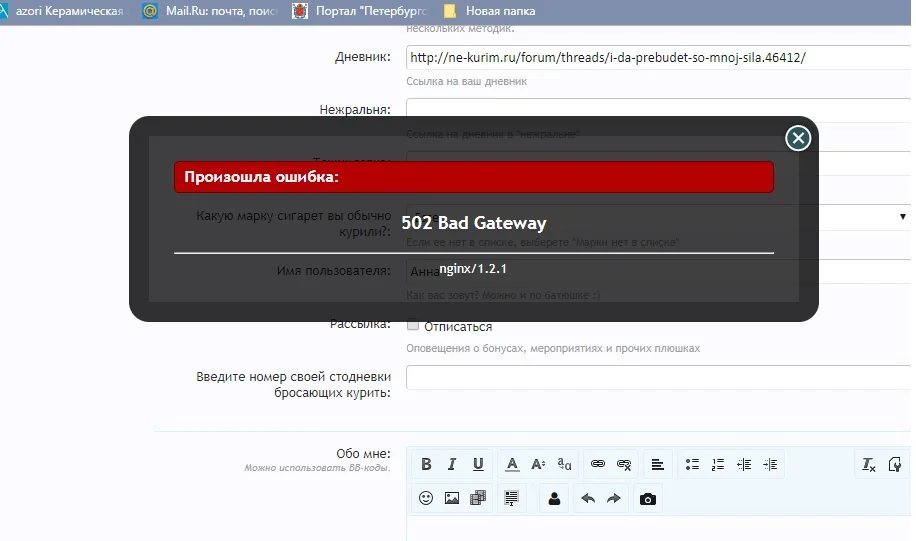Close the 502 Bad Gateway error dialog

click(797, 138)
